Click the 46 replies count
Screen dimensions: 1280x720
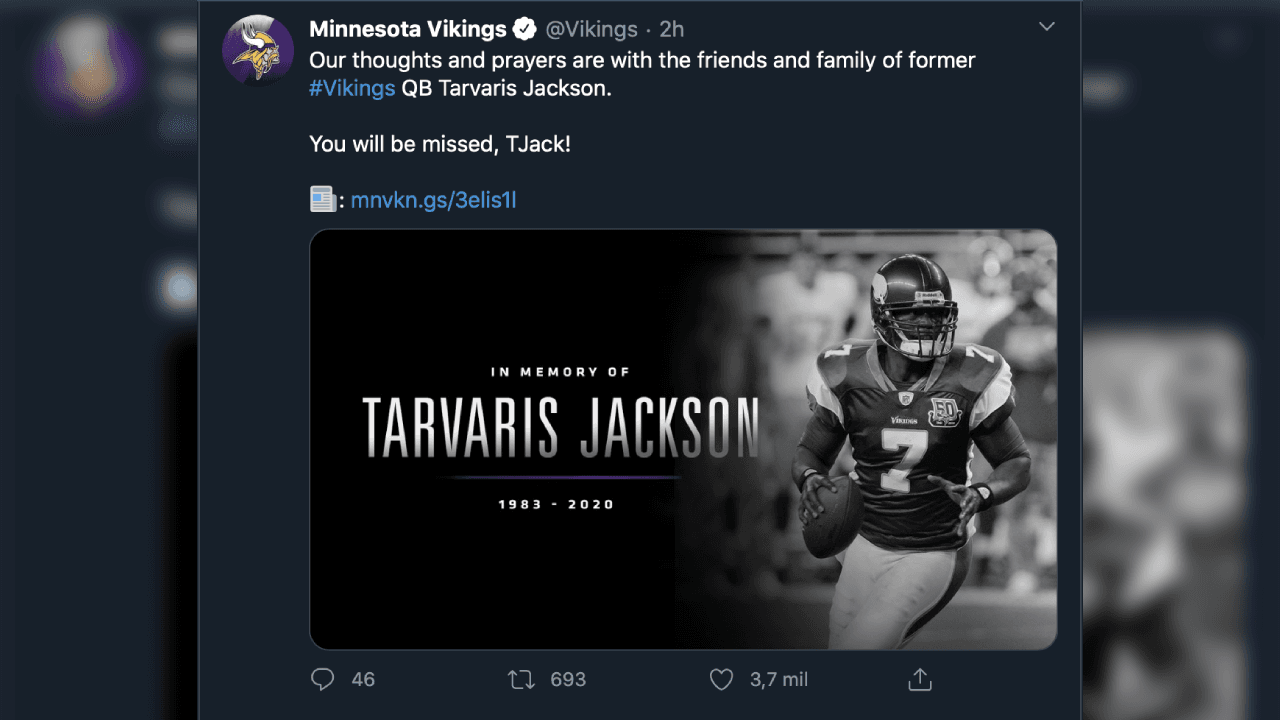pyautogui.click(x=363, y=680)
